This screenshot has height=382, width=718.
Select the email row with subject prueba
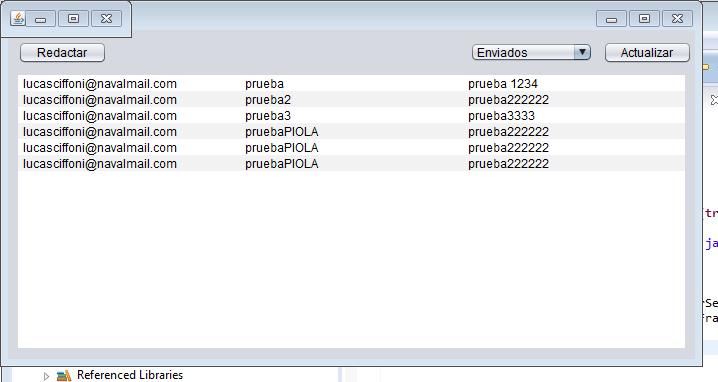(351, 84)
